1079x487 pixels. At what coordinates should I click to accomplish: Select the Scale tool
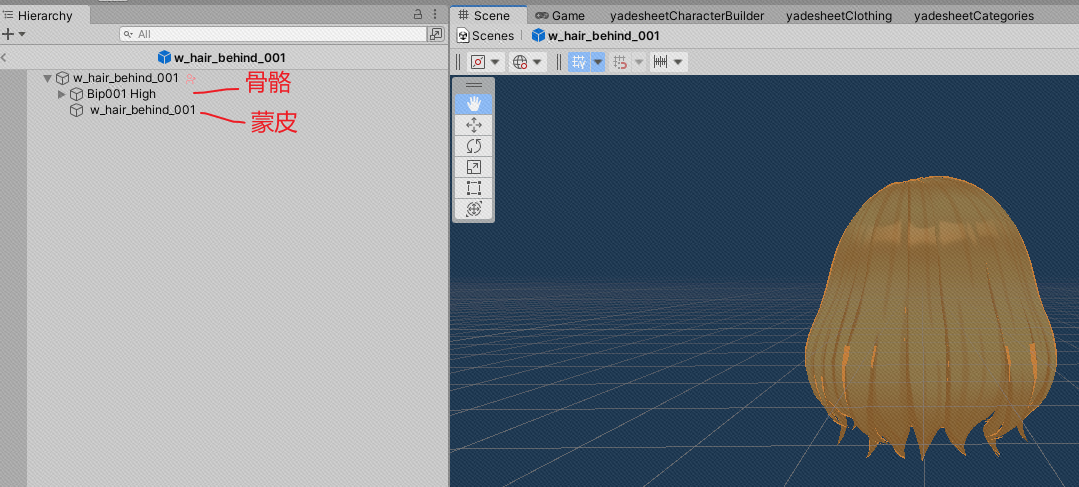473,167
